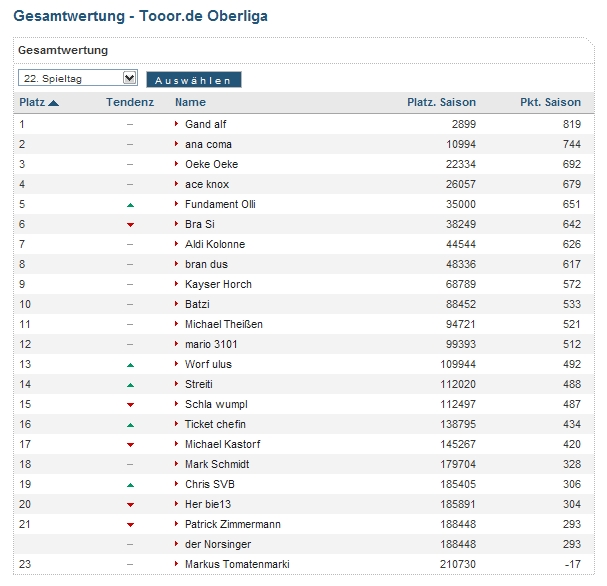Click the red down arrow for Patrick Zimmermann

tap(130, 525)
